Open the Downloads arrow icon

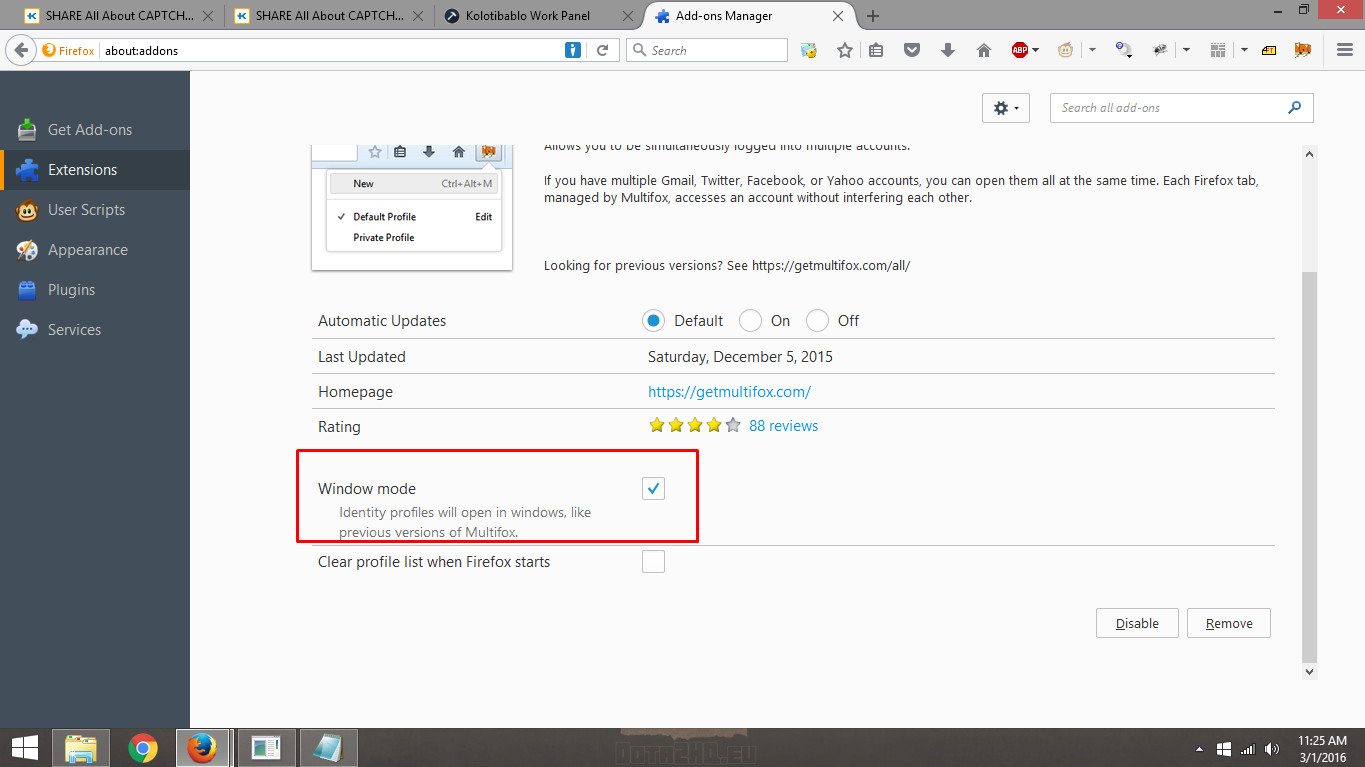(947, 50)
